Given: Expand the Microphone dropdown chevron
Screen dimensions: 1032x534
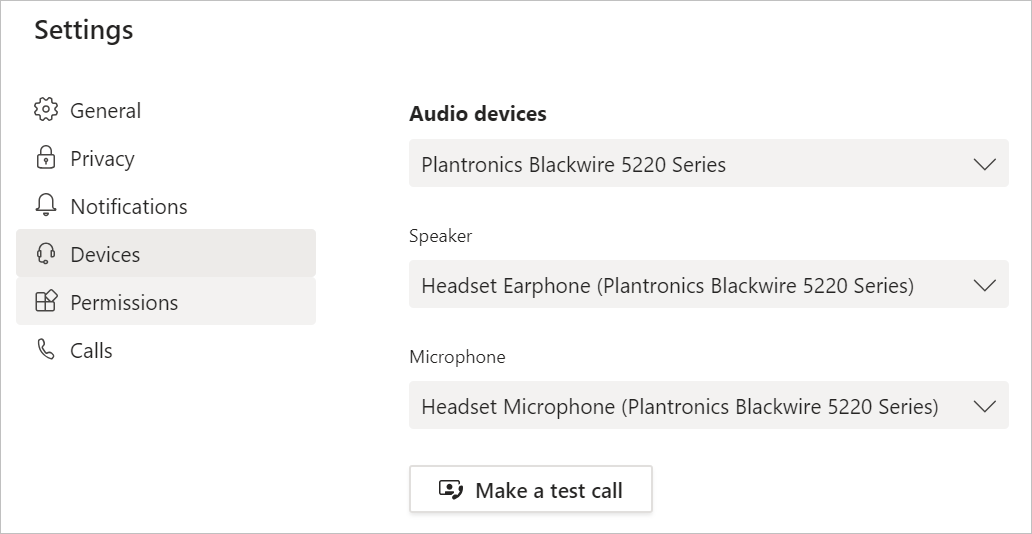Looking at the screenshot, I should point(985,406).
